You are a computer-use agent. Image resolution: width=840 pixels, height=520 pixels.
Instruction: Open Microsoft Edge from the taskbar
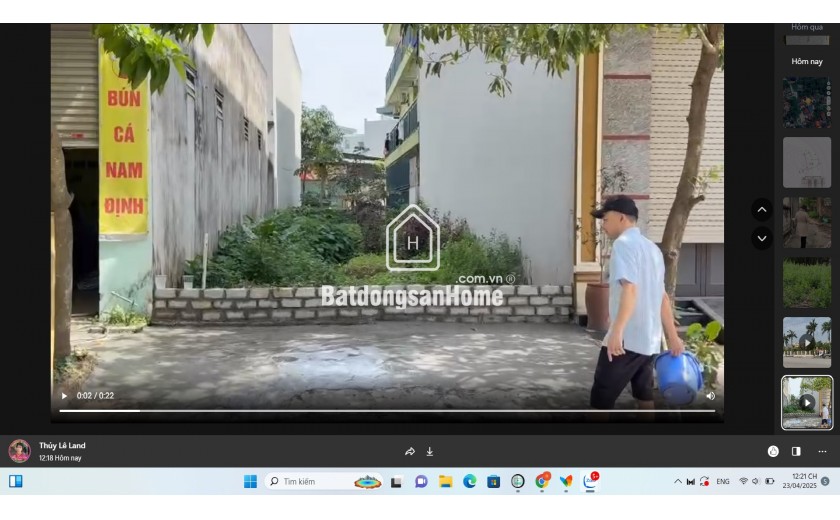(469, 481)
